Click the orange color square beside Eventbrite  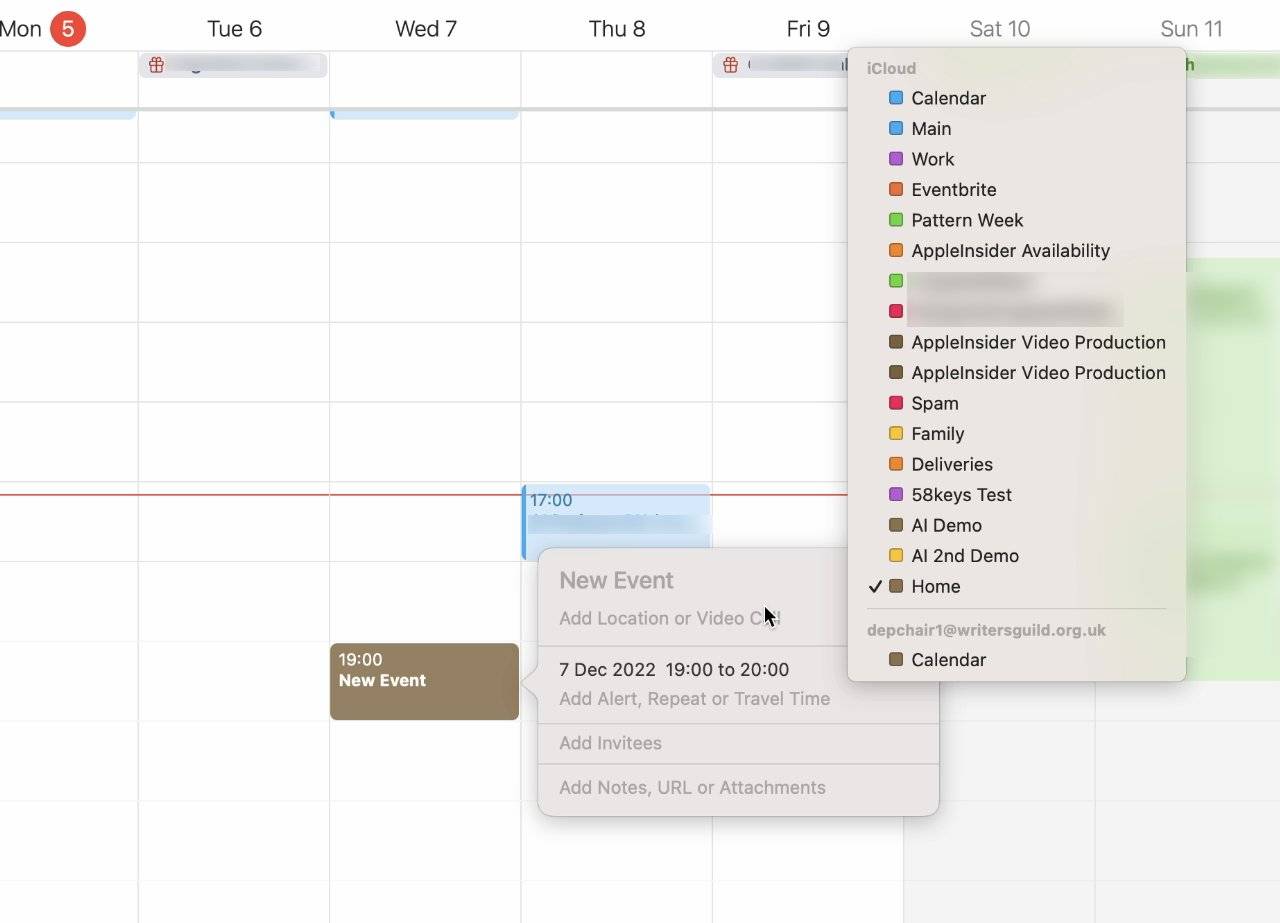click(894, 189)
